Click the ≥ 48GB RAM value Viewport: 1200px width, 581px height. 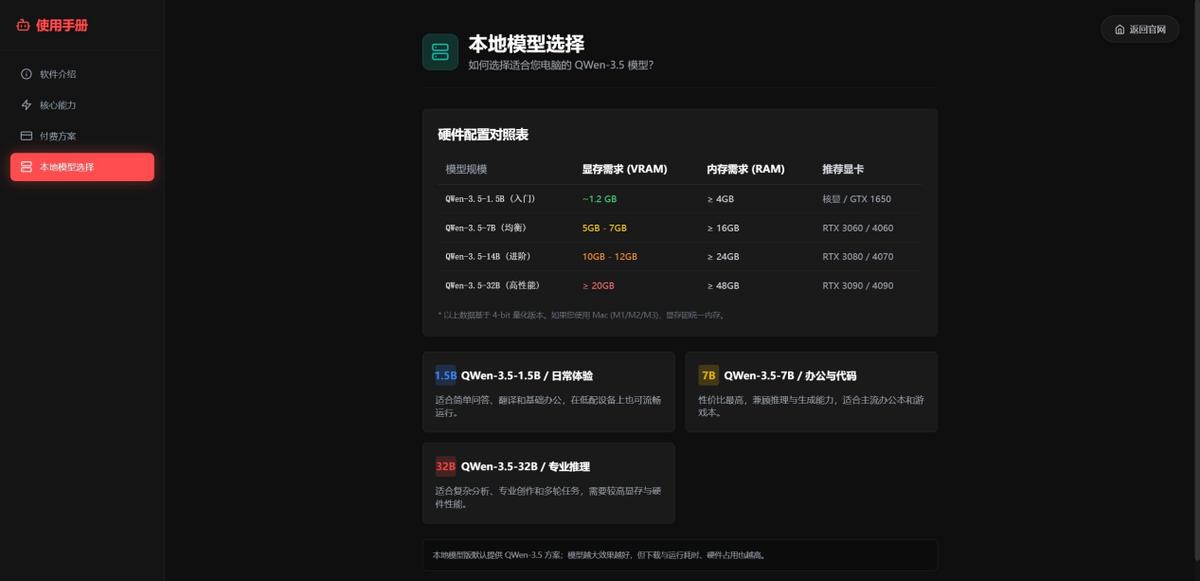click(x=723, y=286)
